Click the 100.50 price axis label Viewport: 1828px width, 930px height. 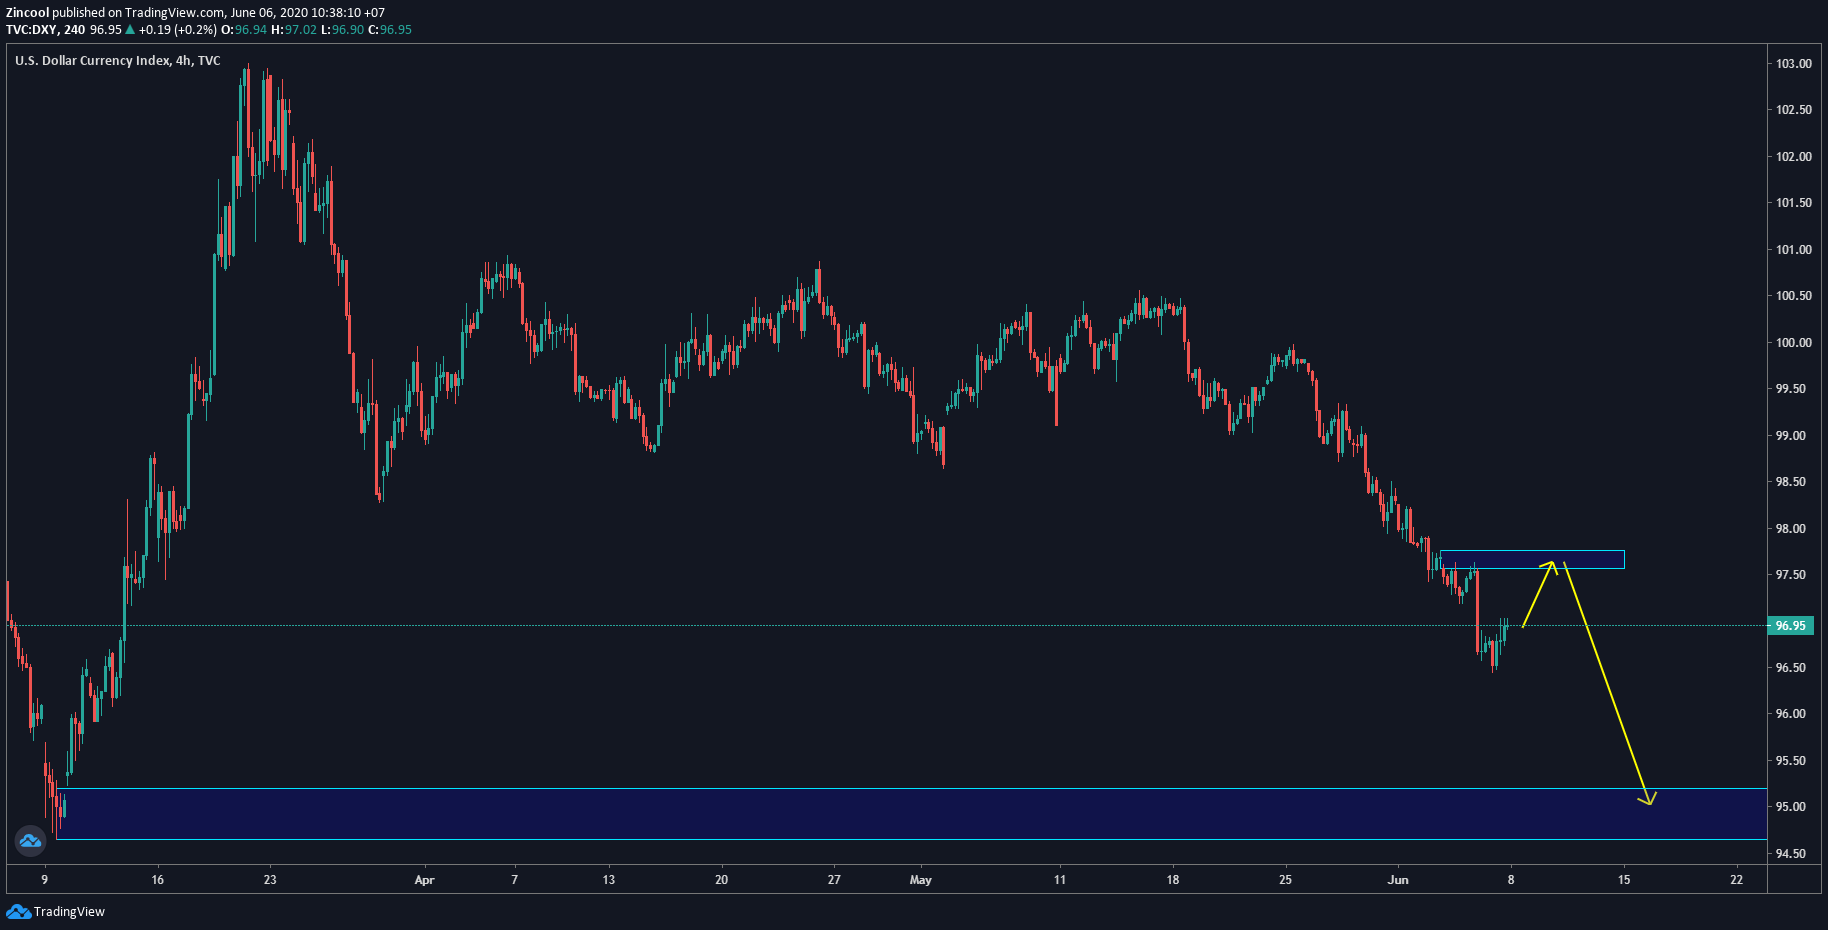pos(1793,296)
